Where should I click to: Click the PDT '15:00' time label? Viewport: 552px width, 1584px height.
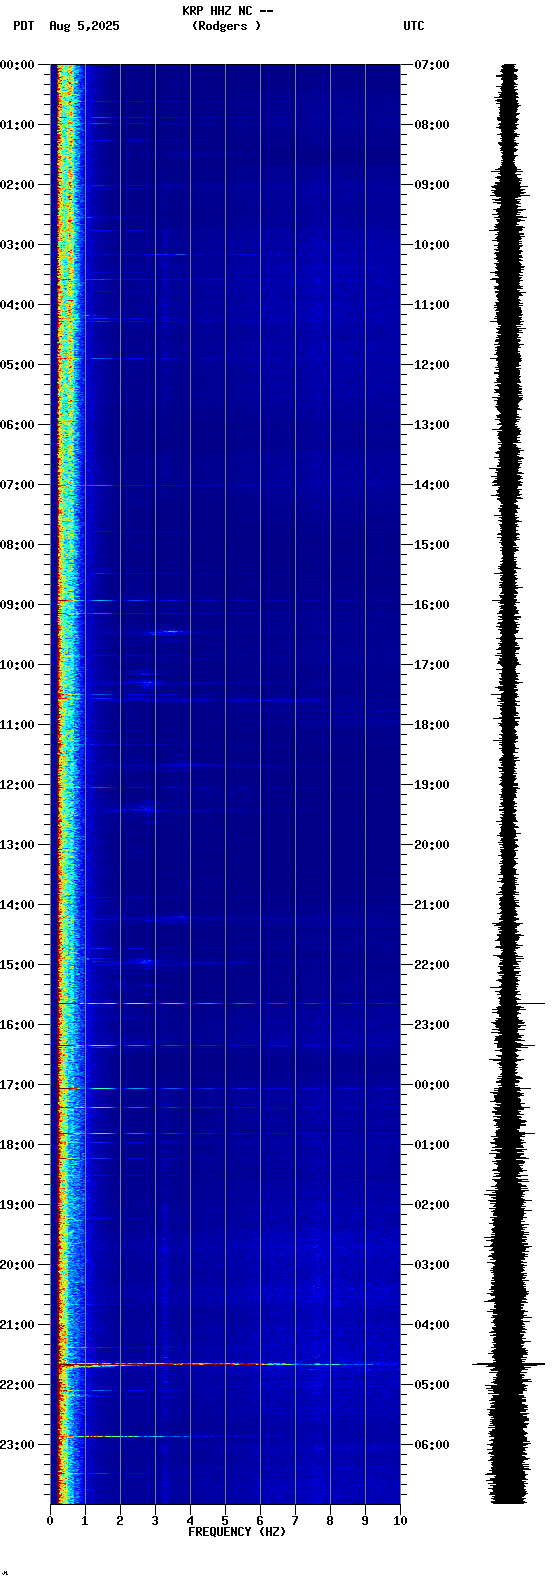(18, 965)
